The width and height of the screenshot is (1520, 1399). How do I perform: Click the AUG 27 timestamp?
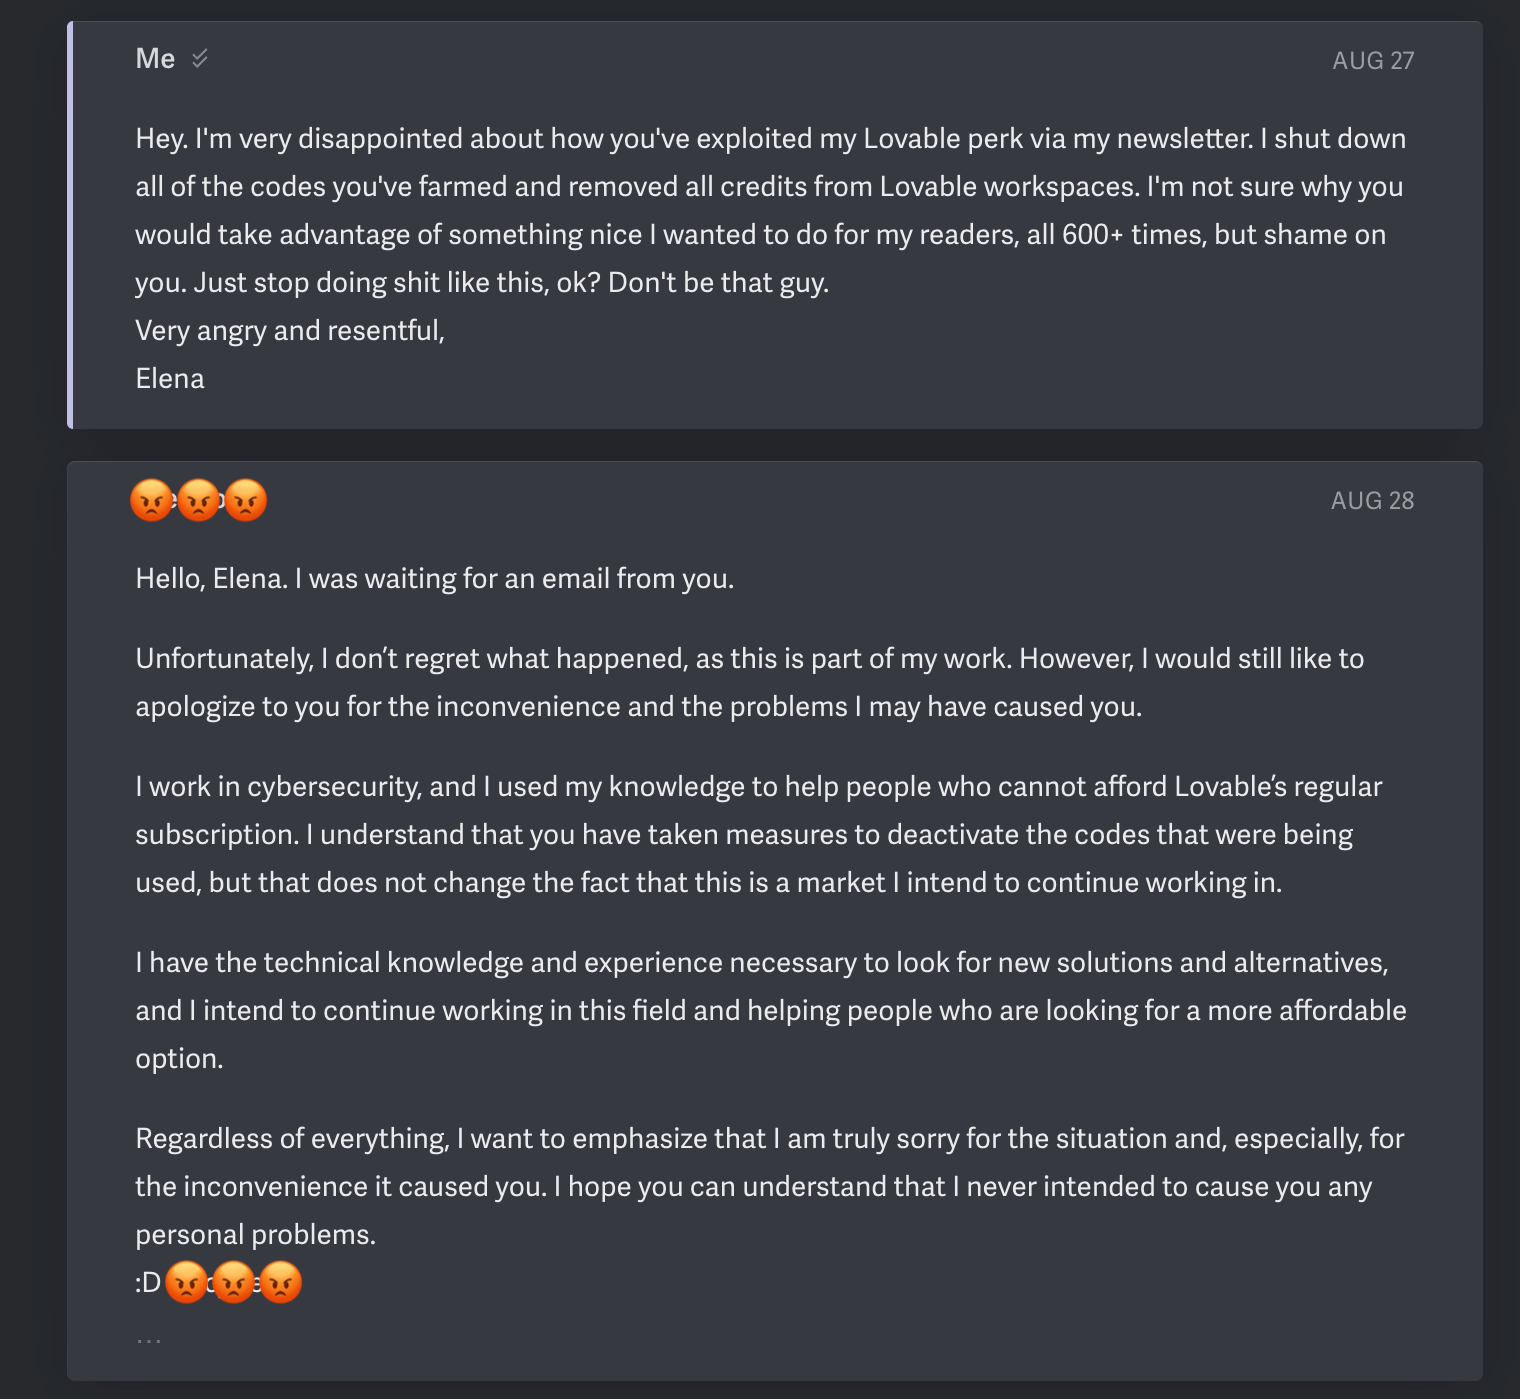(1373, 60)
